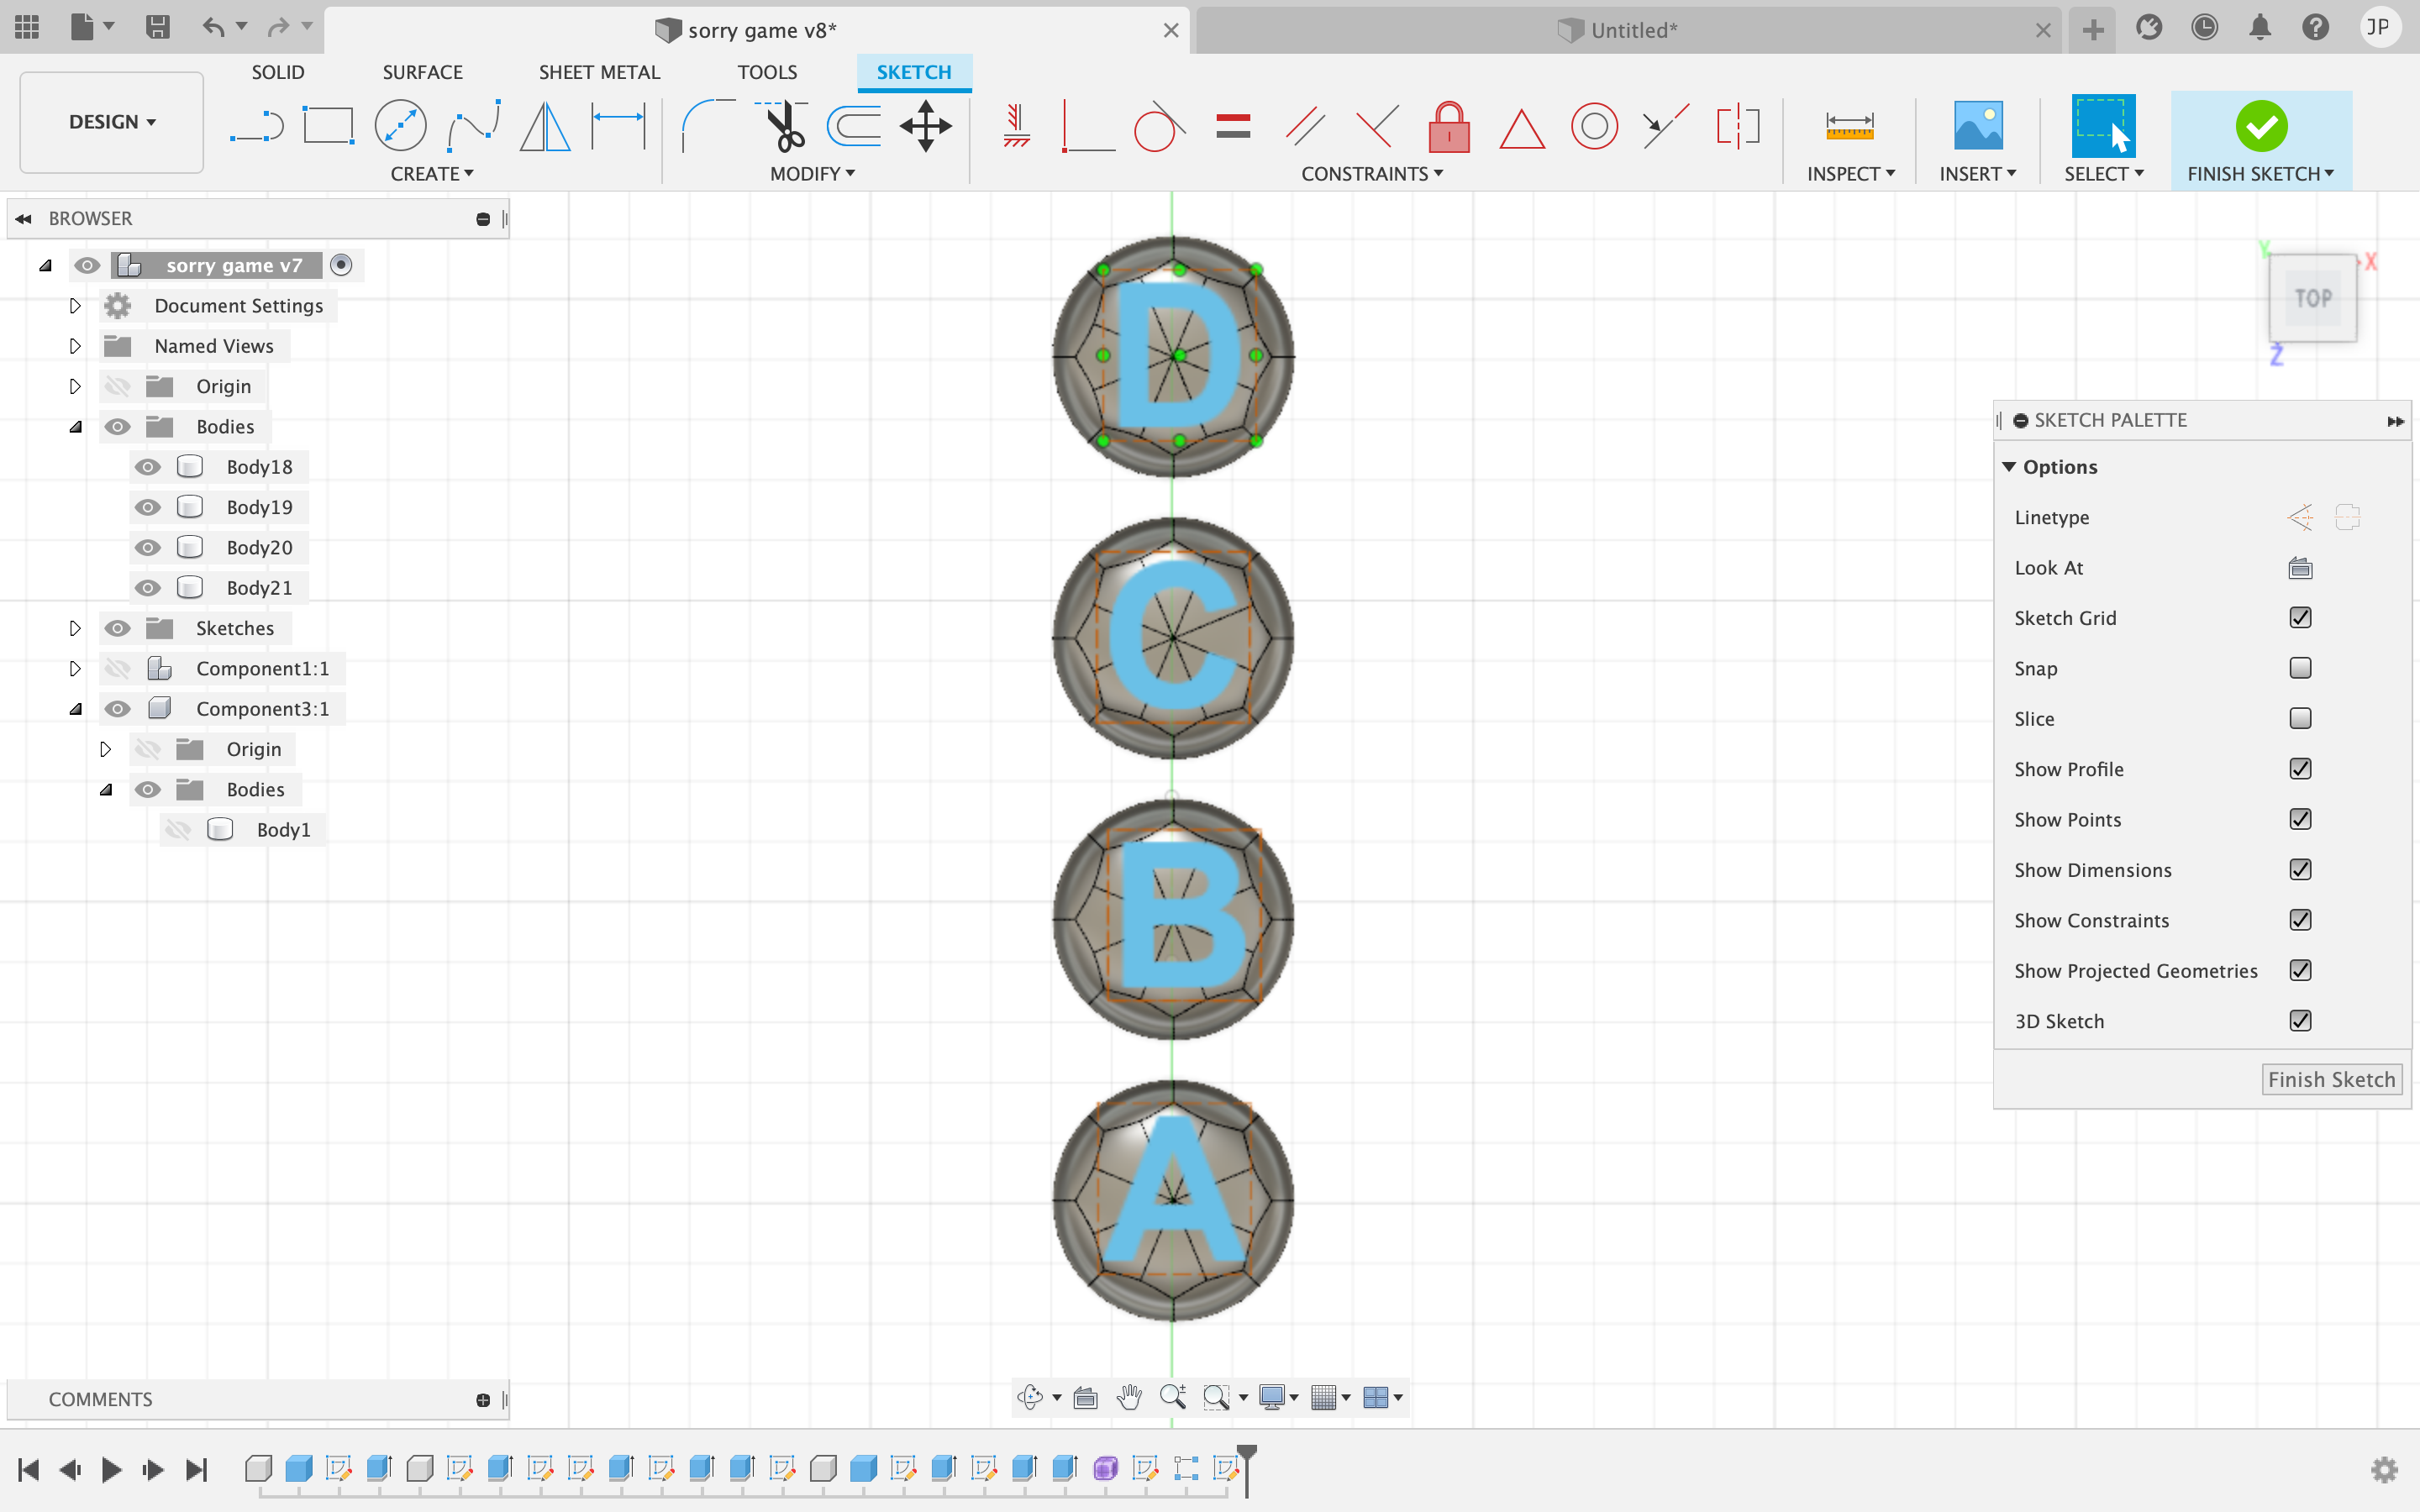2420x1512 pixels.
Task: Select Body21 in the browser tree
Action: click(x=259, y=588)
